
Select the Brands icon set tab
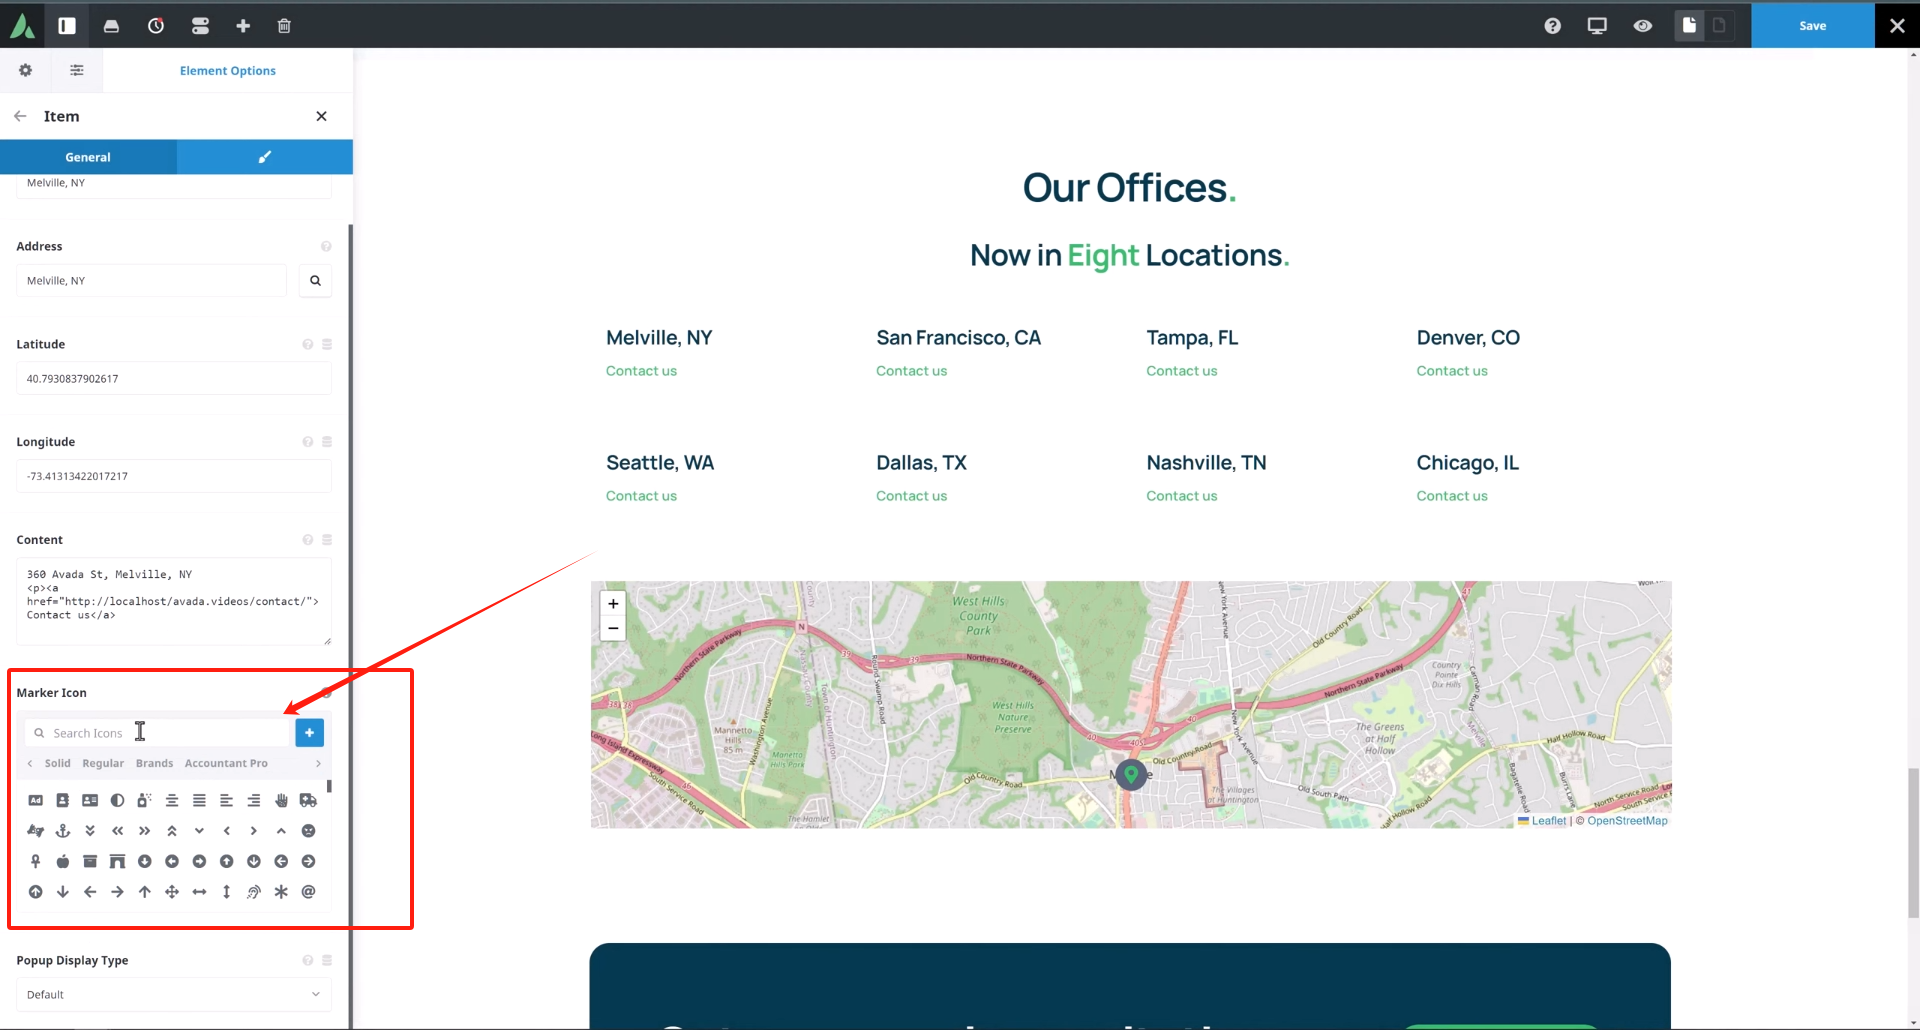pos(154,763)
